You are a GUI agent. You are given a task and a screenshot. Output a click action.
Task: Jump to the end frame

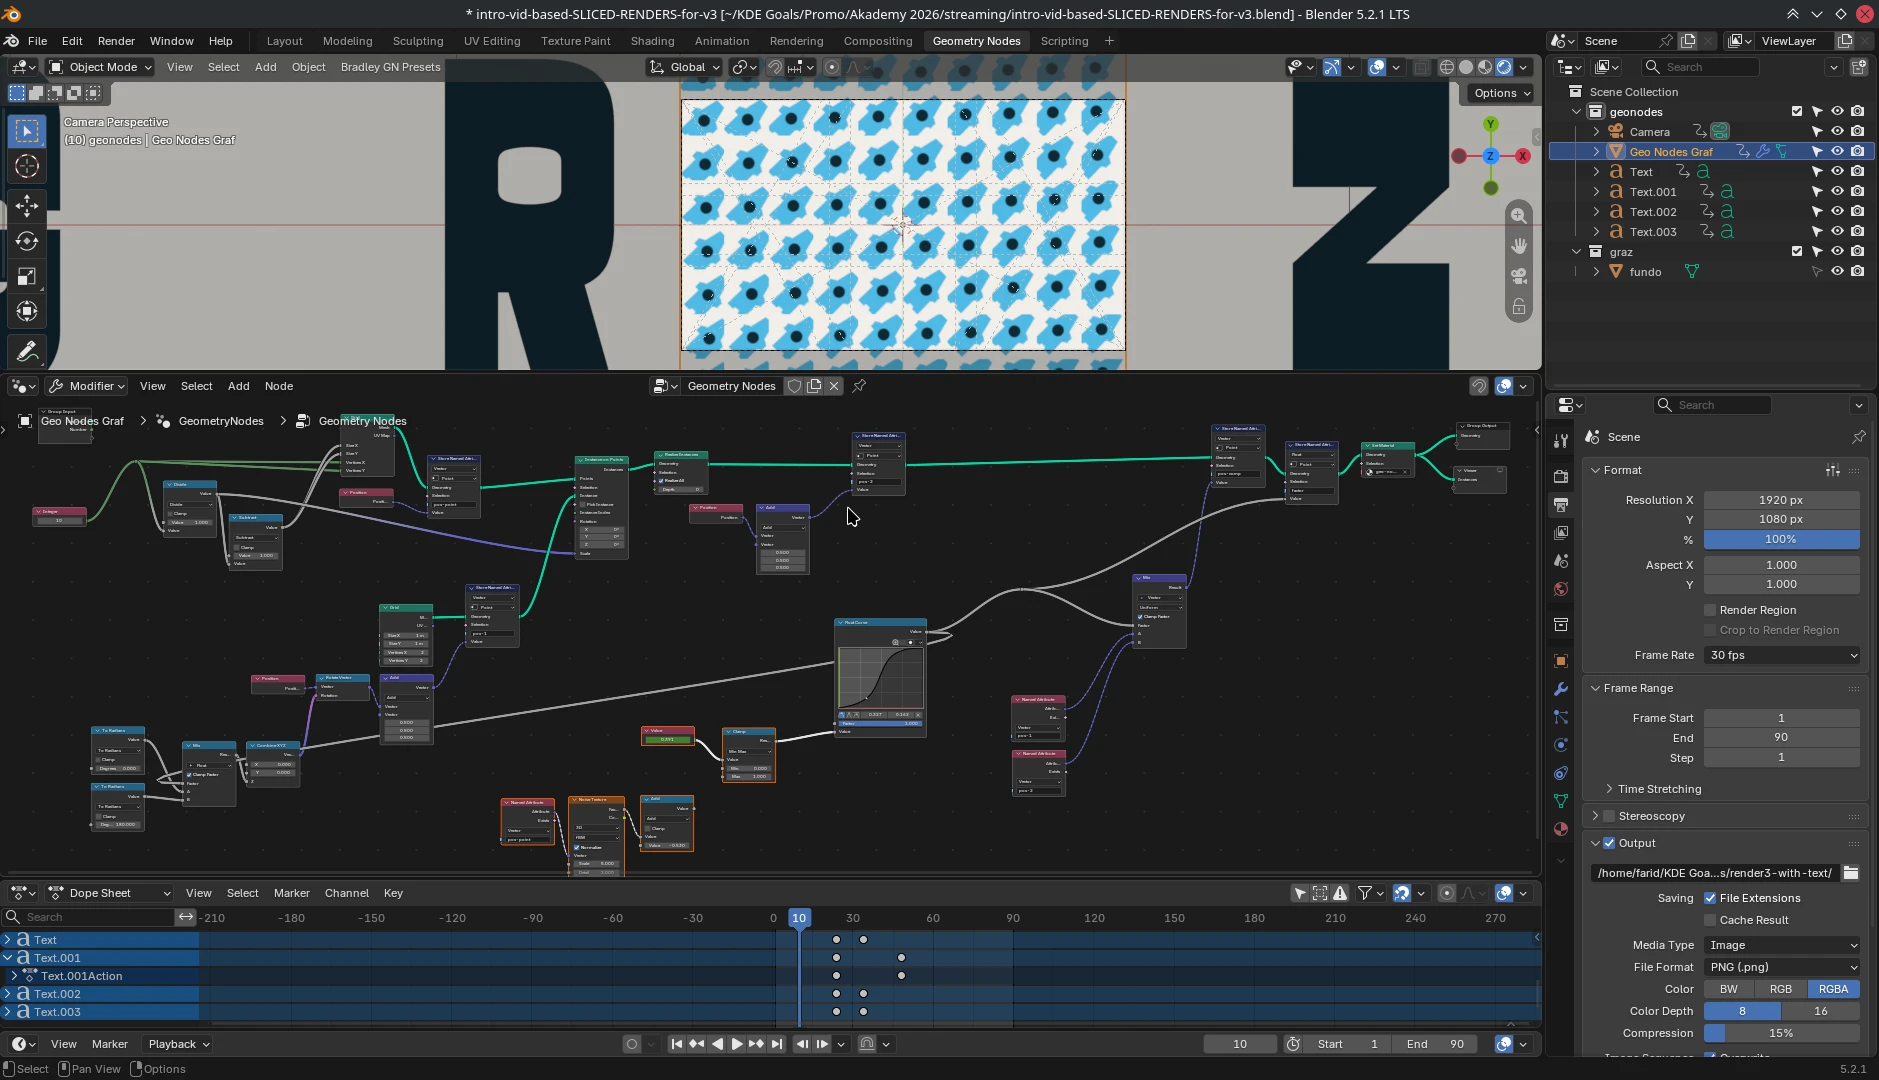coord(777,1044)
